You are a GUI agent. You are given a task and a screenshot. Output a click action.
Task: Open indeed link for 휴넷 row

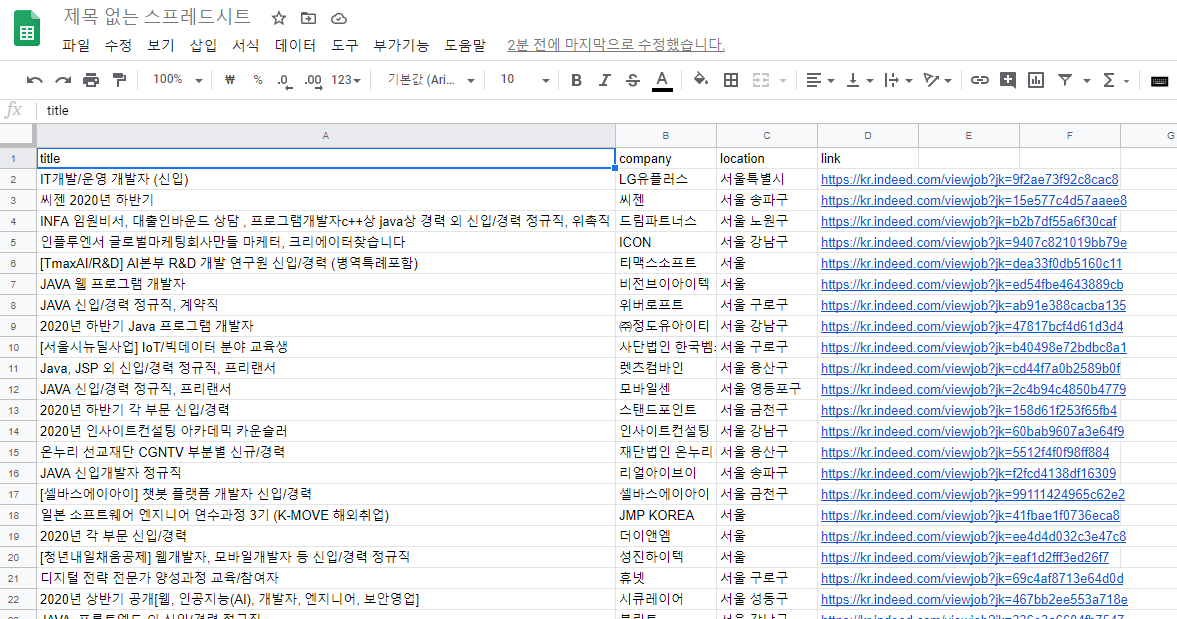[972, 578]
